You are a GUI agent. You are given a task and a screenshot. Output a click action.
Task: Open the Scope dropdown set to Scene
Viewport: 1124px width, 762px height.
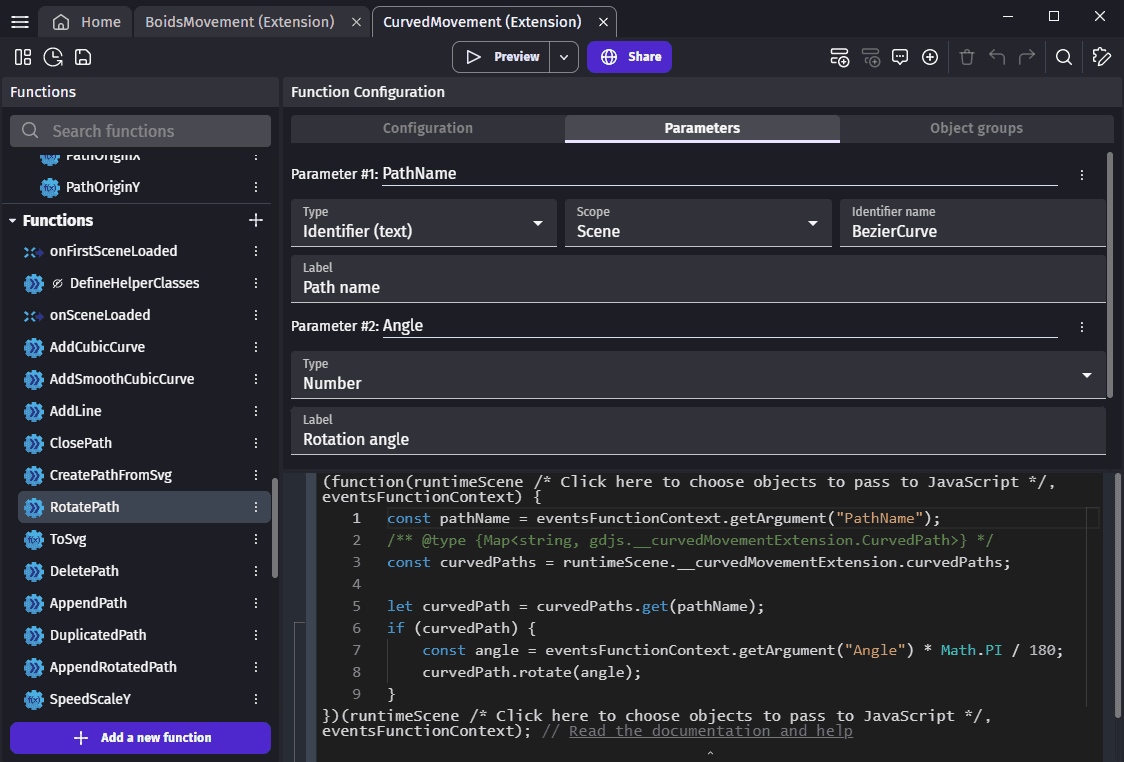698,223
